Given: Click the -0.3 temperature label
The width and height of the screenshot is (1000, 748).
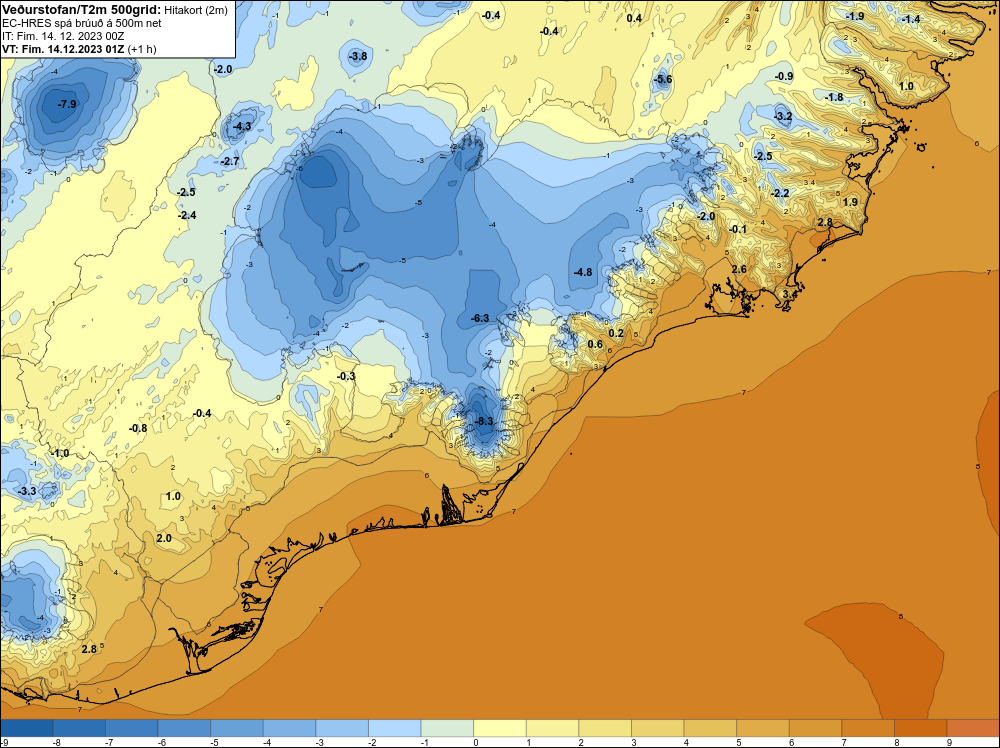Looking at the screenshot, I should pos(346,376).
